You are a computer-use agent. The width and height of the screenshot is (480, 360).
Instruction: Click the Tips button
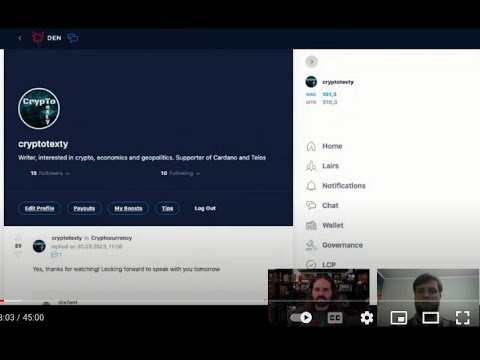(167, 208)
